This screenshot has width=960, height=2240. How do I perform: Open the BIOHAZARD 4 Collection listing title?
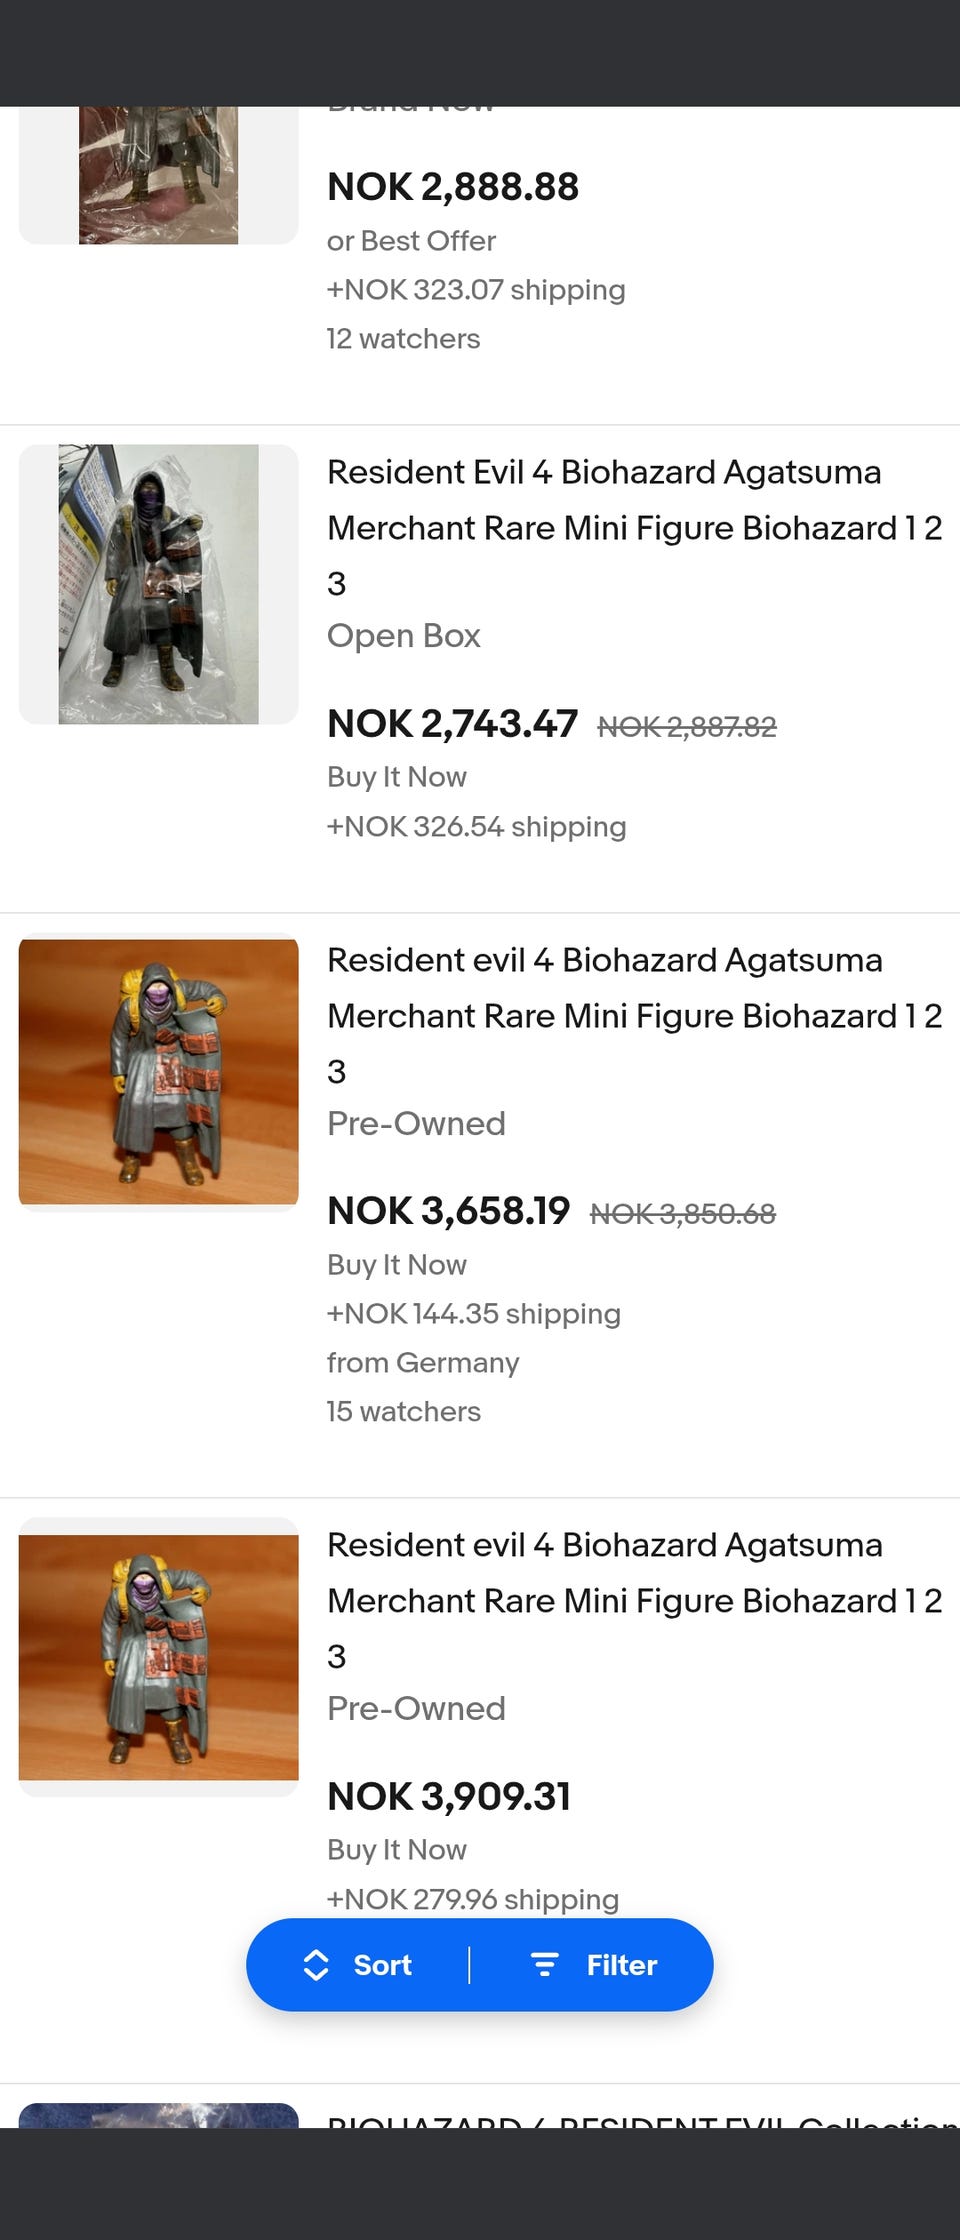640,2118
